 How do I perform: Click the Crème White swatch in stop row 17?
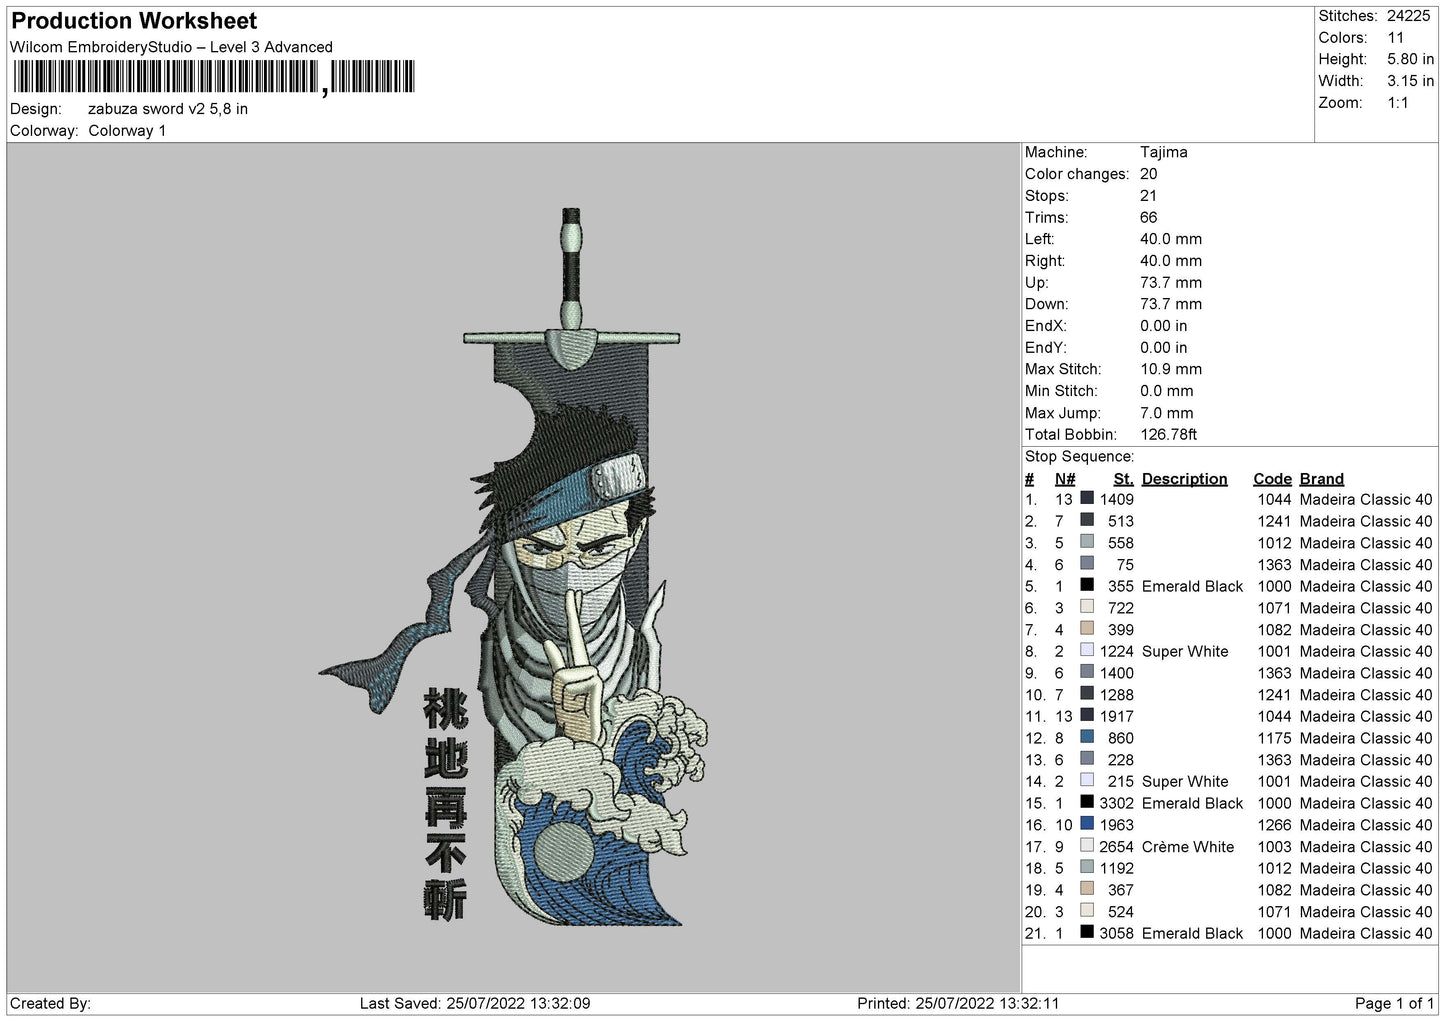coord(1087,846)
